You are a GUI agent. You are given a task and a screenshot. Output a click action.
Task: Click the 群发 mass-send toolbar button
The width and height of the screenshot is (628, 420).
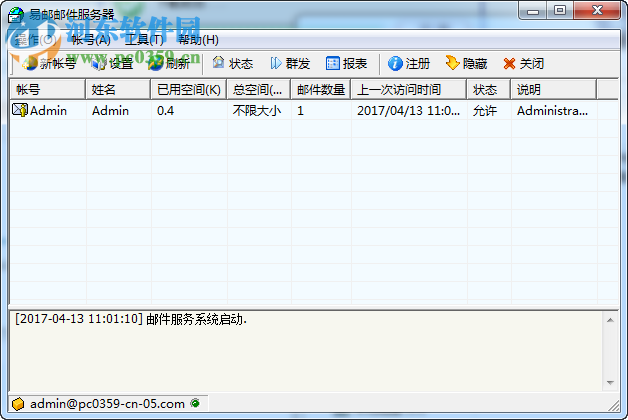click(290, 63)
